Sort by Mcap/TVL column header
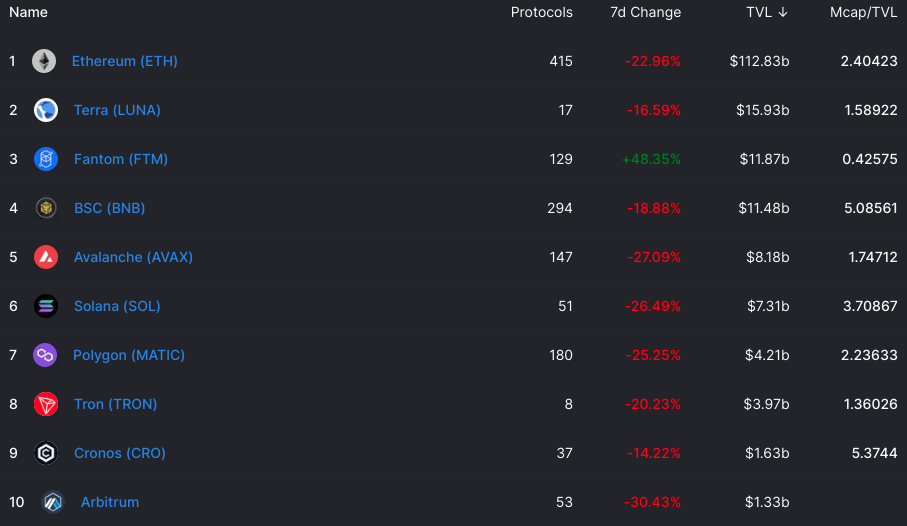Viewport: 907px width, 526px height. pos(864,12)
